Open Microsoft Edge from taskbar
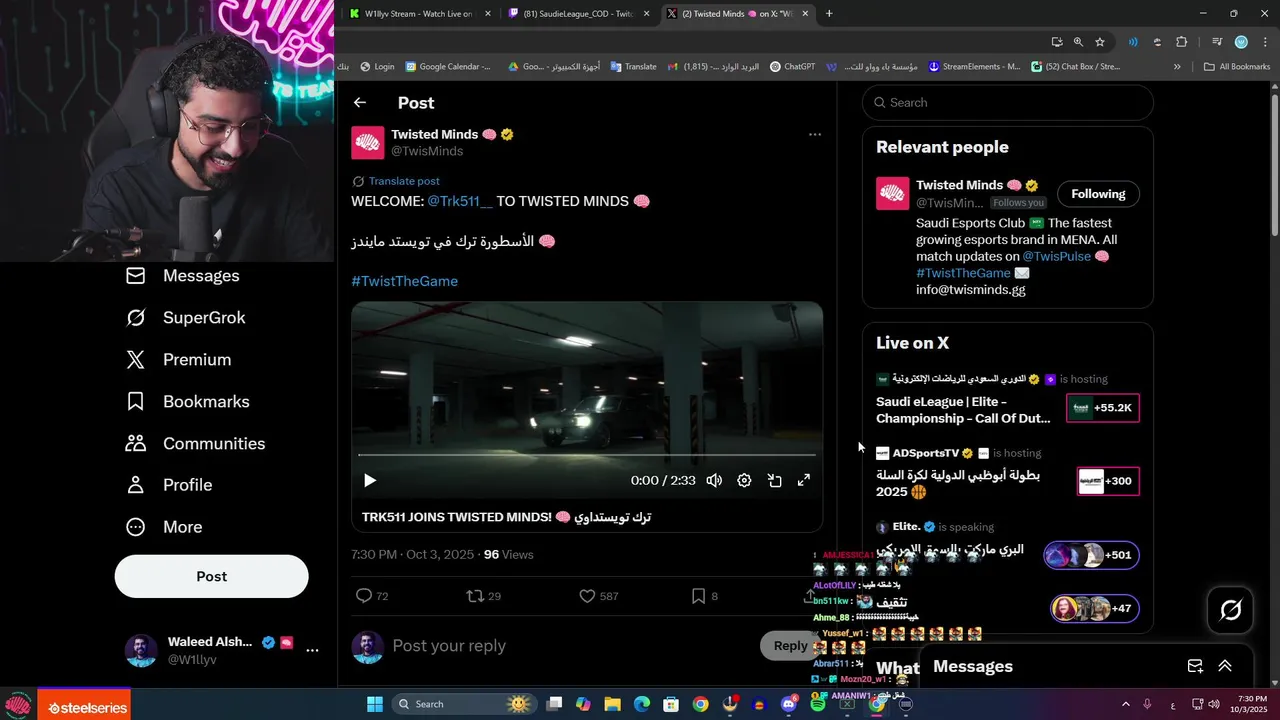Screen dimensions: 1280x720 coord(641,704)
